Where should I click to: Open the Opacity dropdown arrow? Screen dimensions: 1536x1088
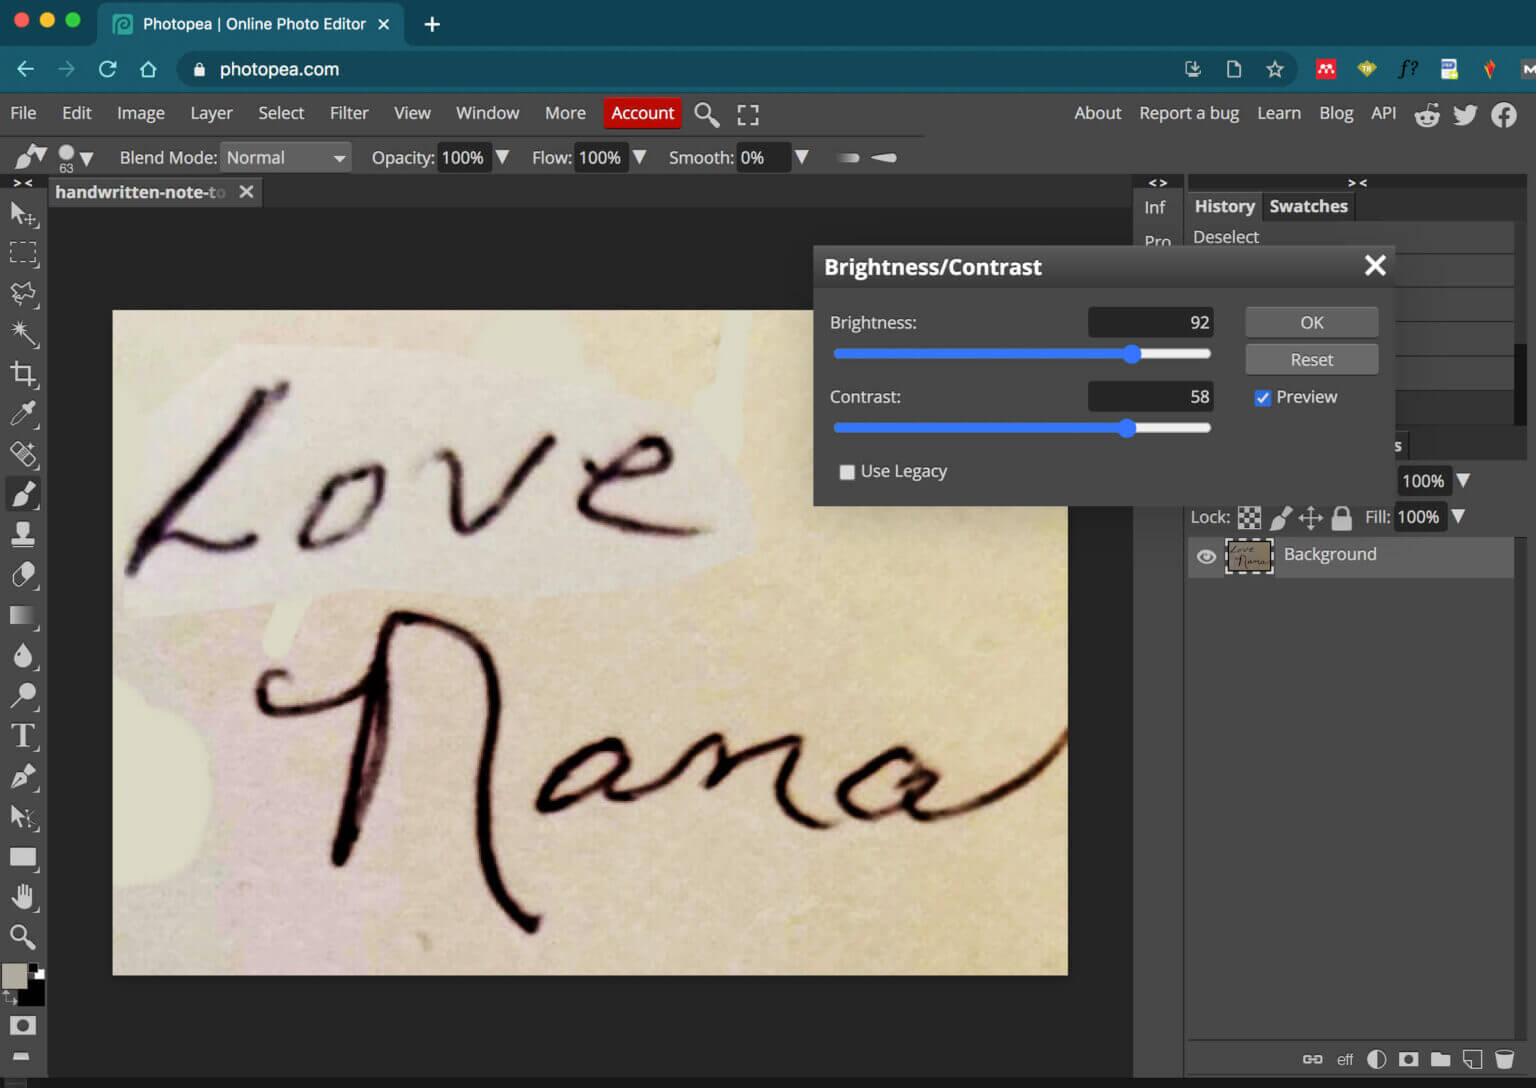click(x=502, y=157)
